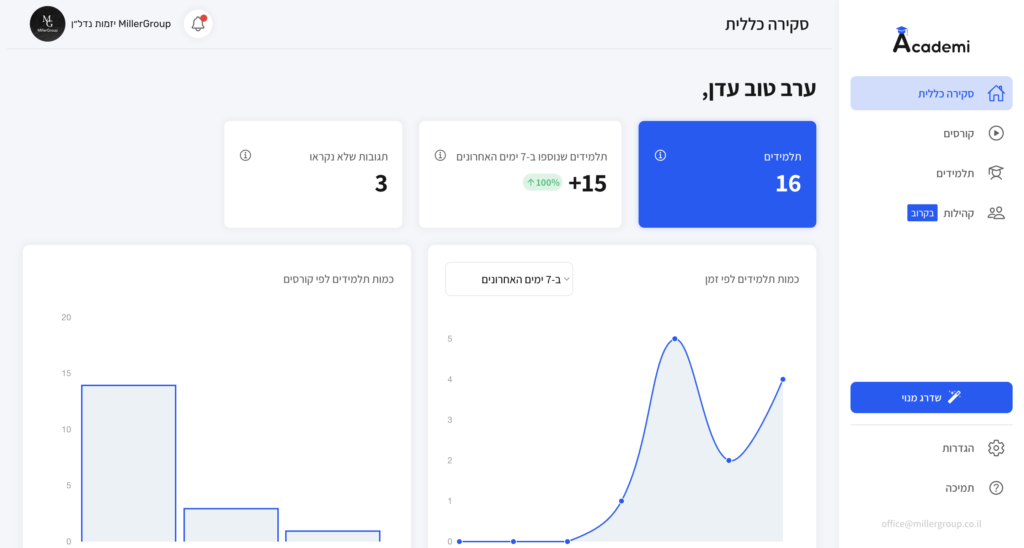Click info icon on new students 7-day card

pyautogui.click(x=440, y=156)
